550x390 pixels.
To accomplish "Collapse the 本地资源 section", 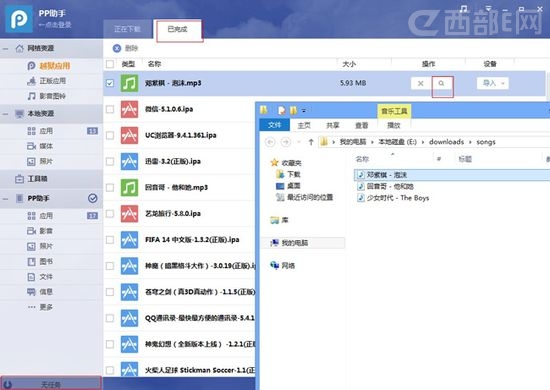I will pyautogui.click(x=5, y=114).
